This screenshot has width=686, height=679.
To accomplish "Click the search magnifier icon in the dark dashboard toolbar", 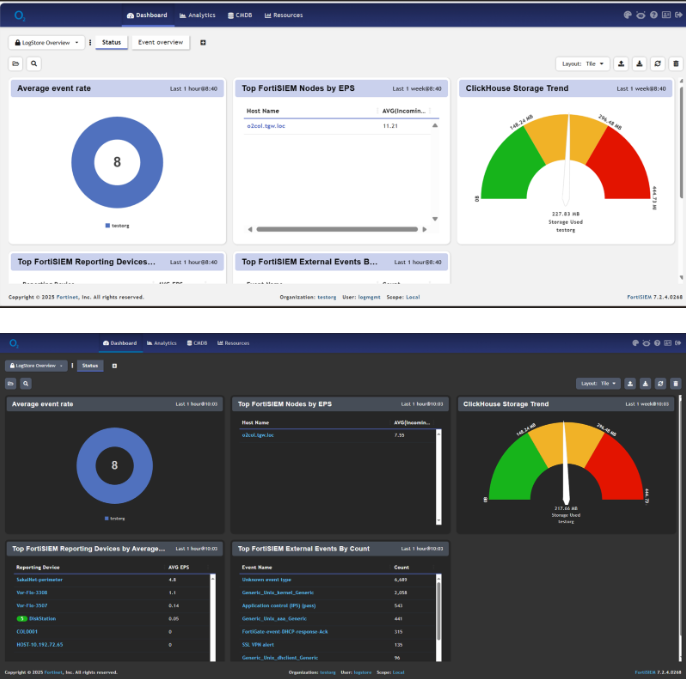I will [x=26, y=384].
